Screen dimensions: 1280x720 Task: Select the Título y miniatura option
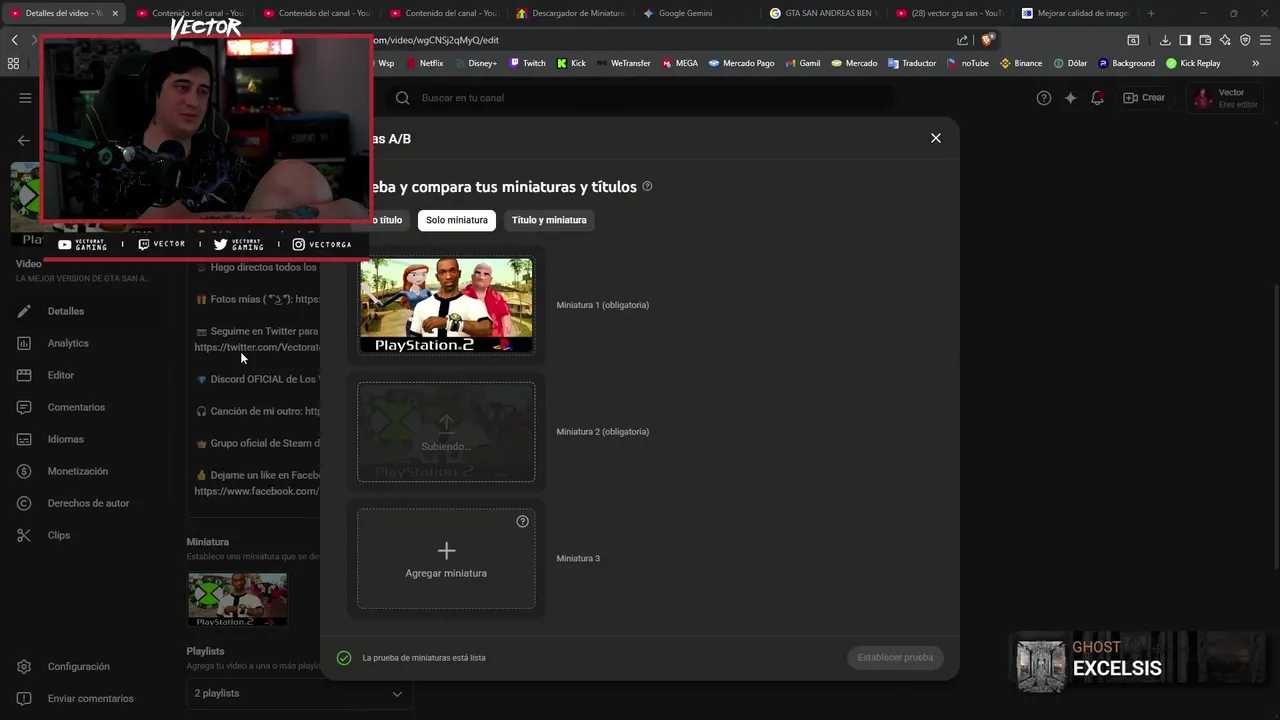tap(549, 220)
